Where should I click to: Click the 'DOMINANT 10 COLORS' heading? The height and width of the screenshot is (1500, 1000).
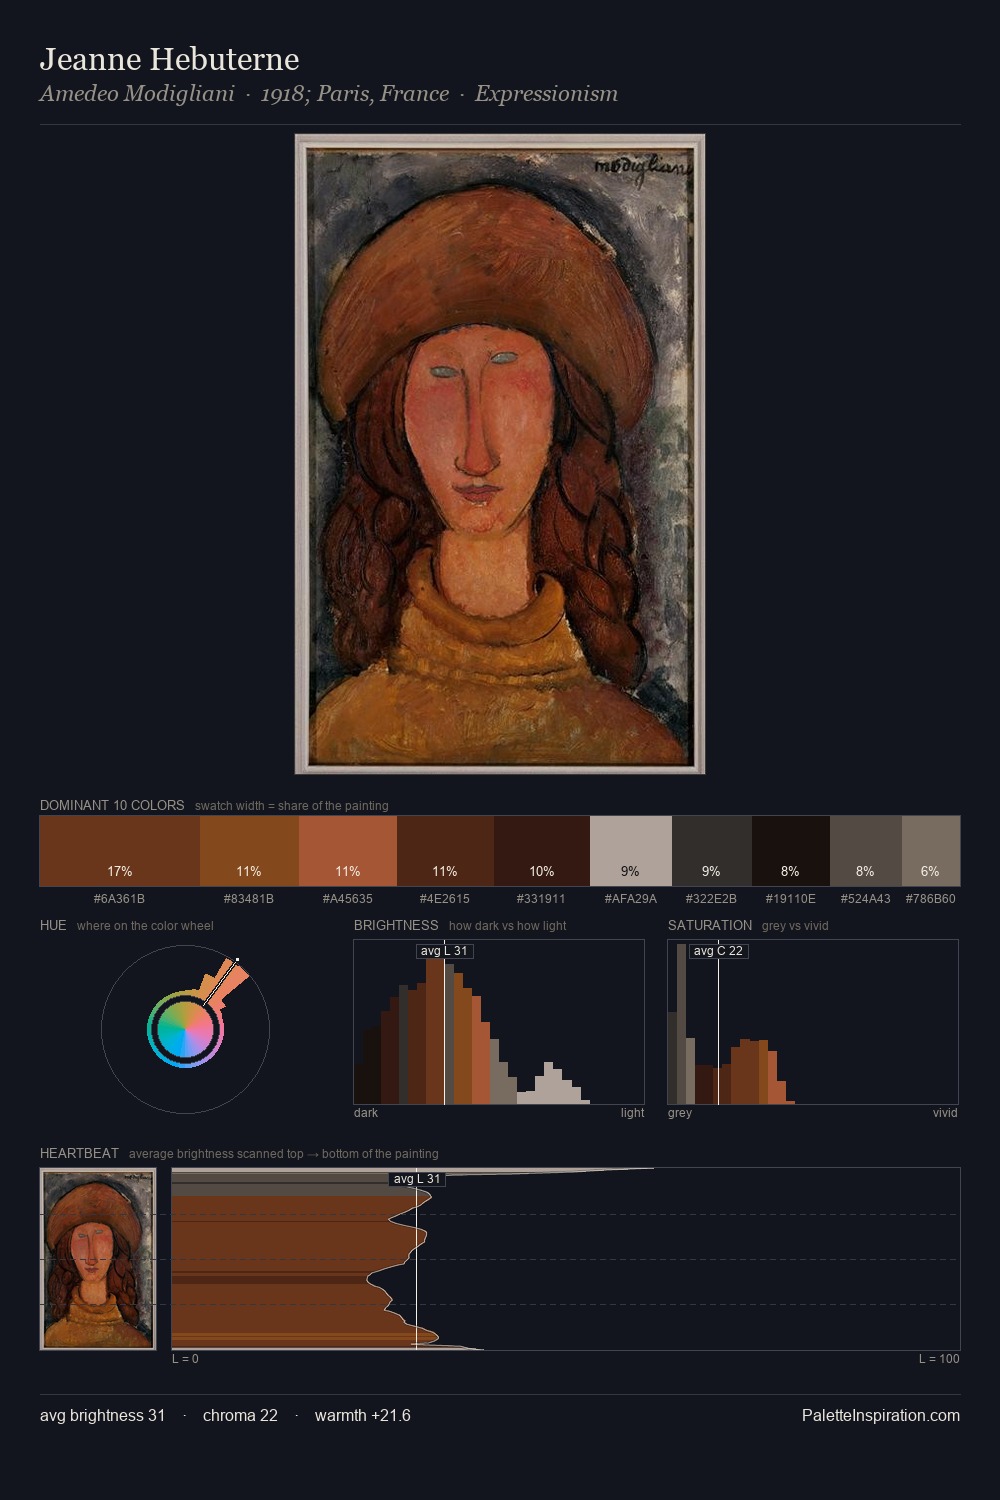click(112, 805)
